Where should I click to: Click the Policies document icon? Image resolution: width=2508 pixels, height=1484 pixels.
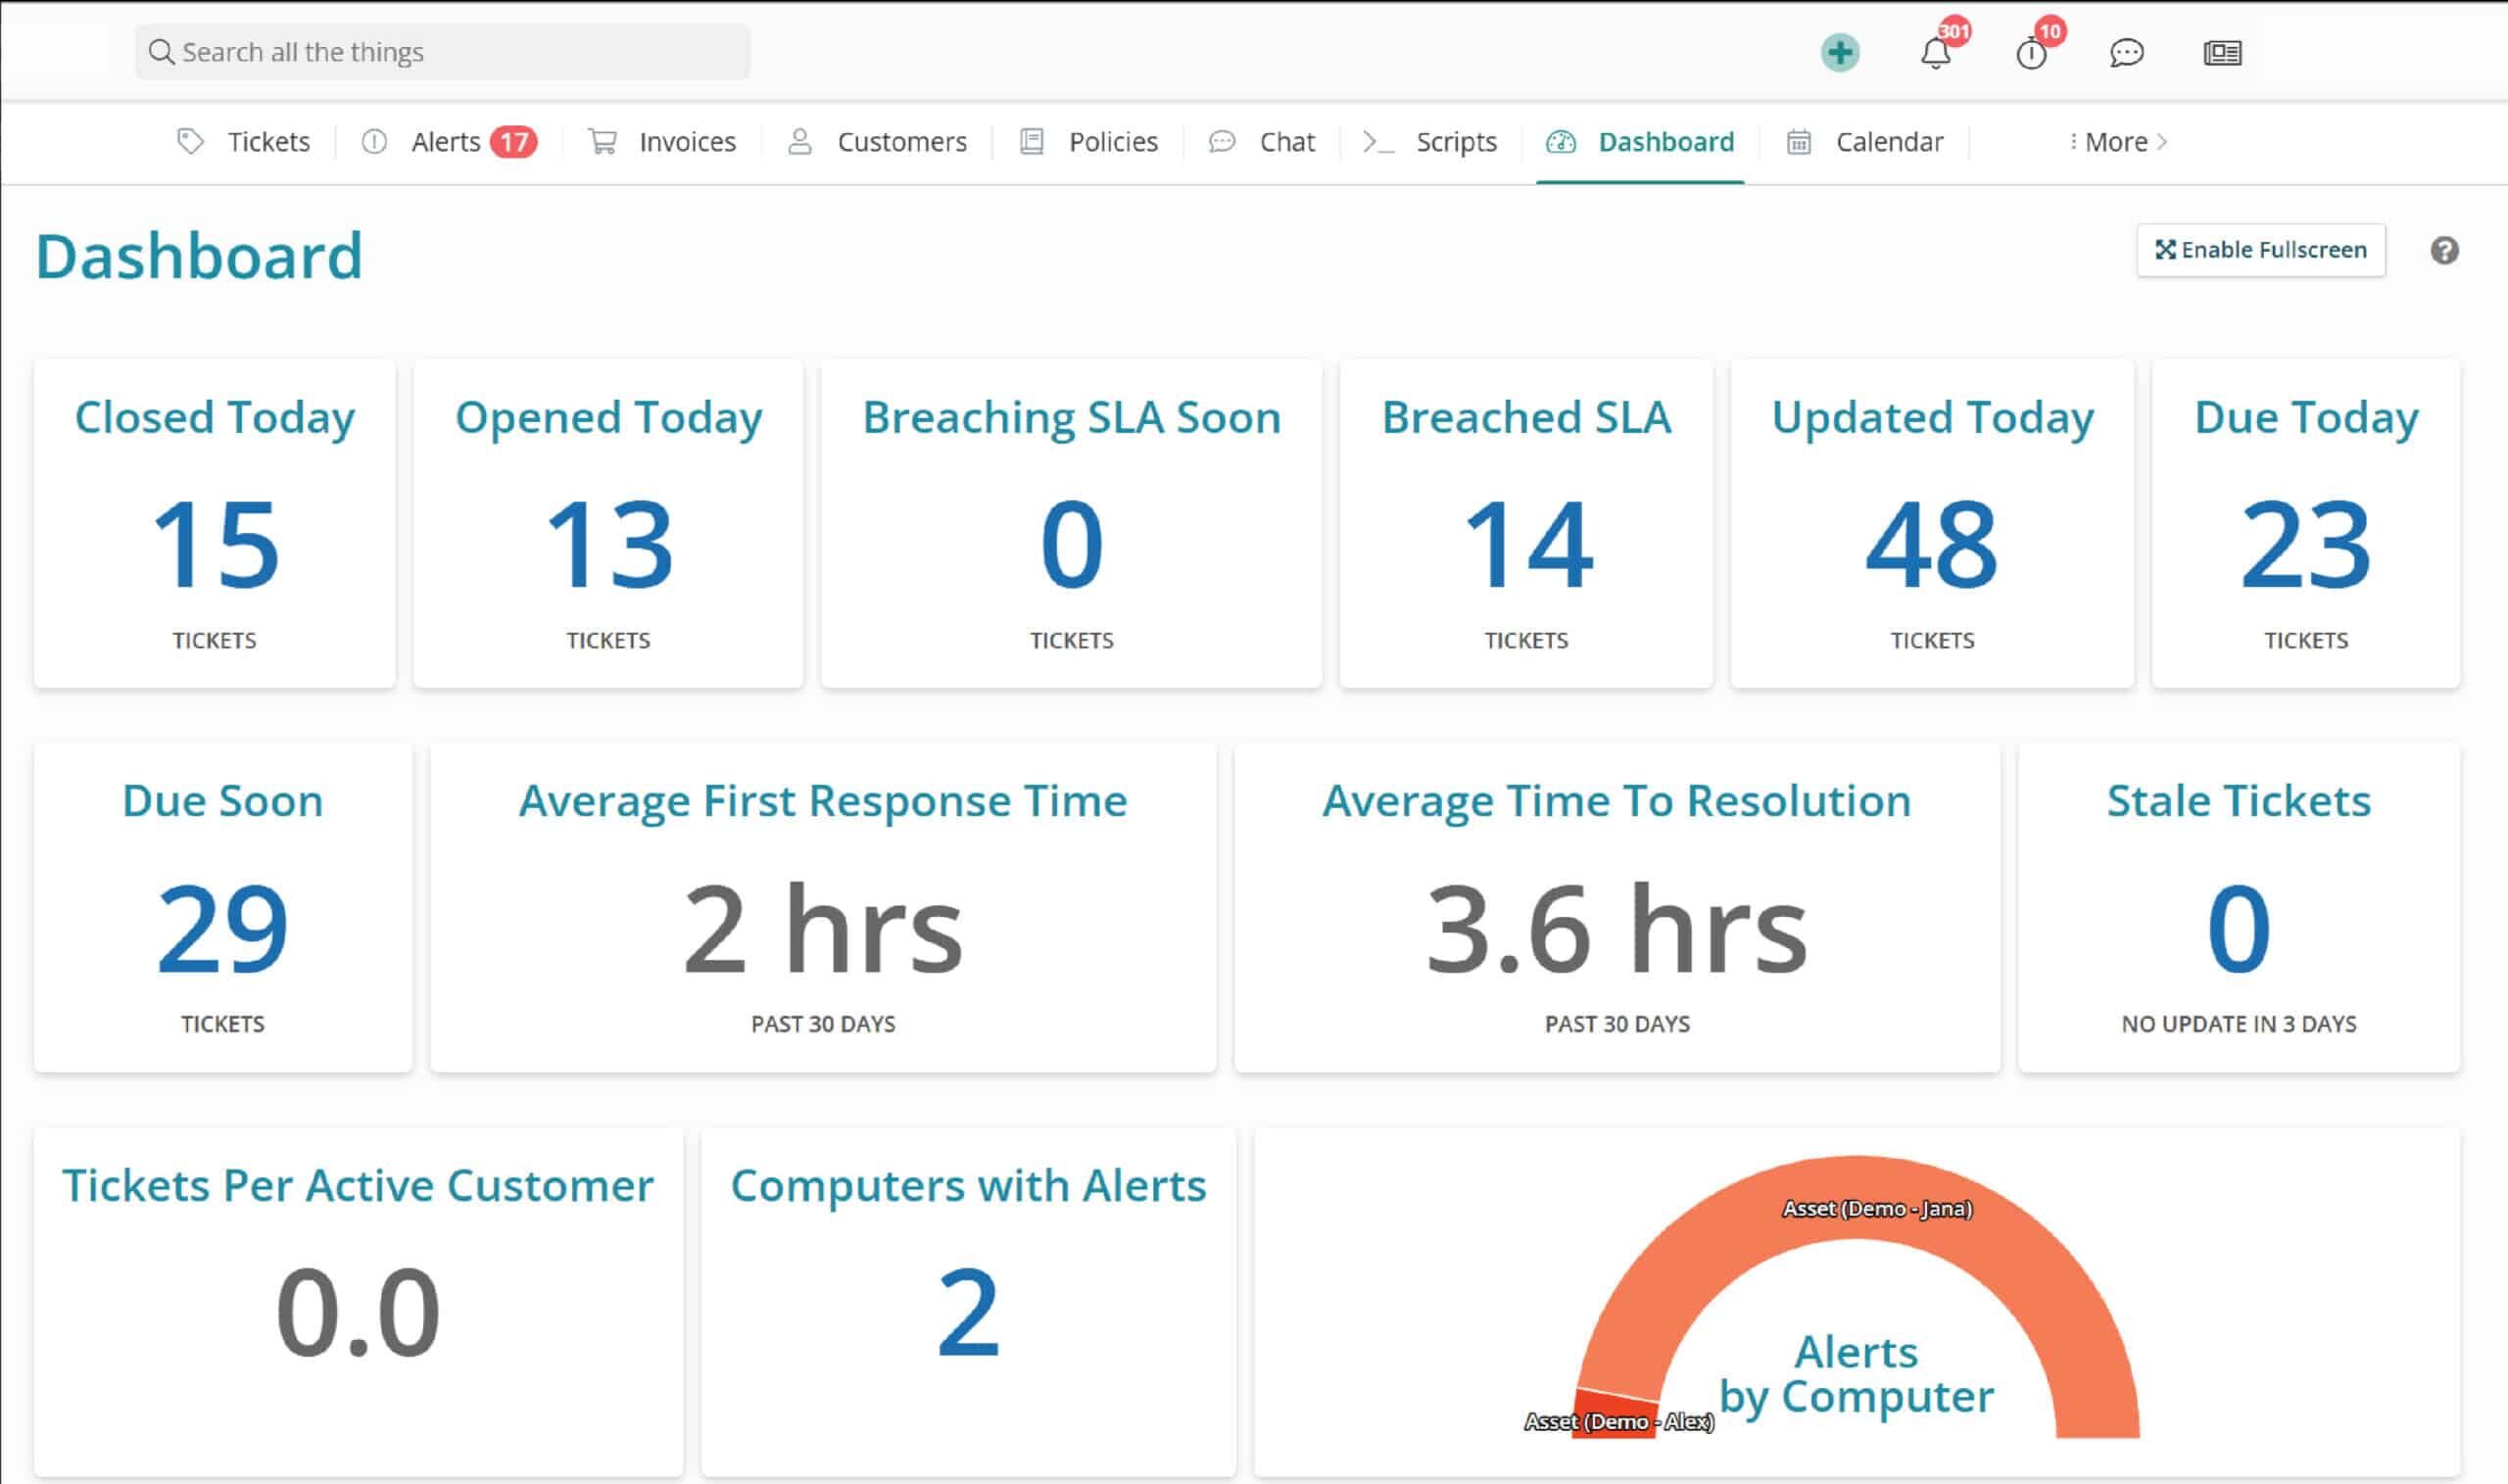pyautogui.click(x=1031, y=141)
